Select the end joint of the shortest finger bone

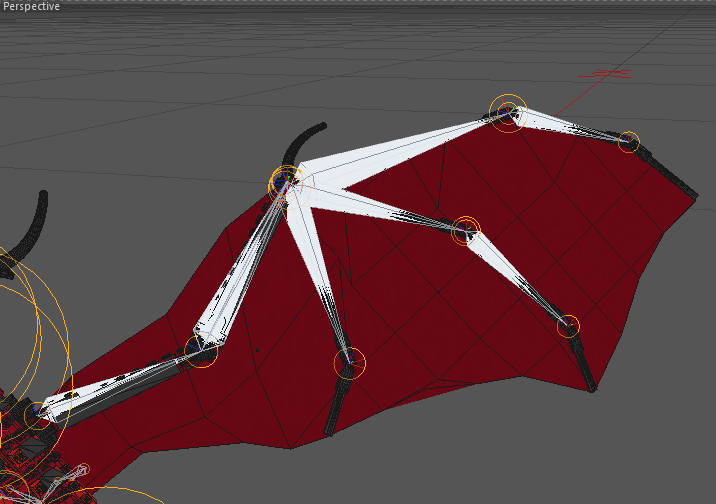[x=349, y=363]
